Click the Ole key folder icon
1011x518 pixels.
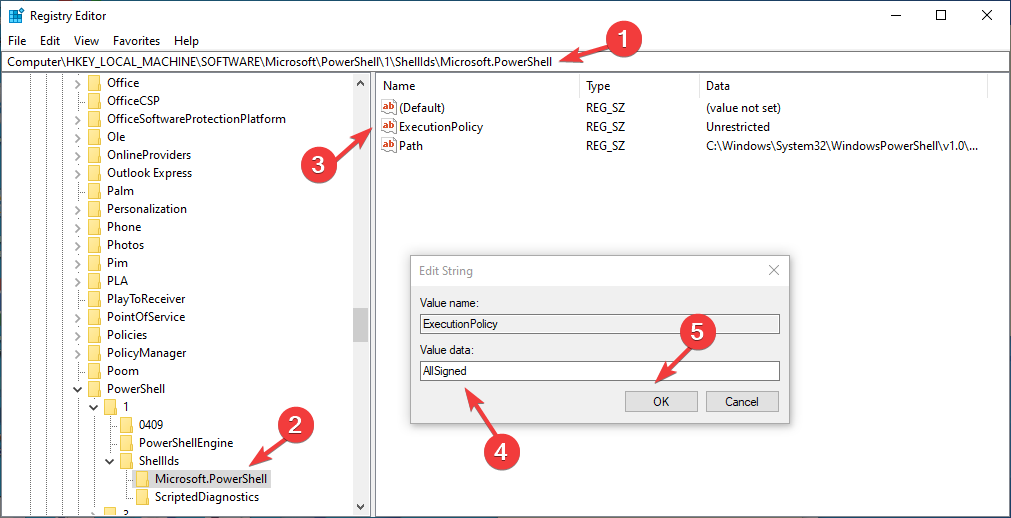tap(95, 137)
